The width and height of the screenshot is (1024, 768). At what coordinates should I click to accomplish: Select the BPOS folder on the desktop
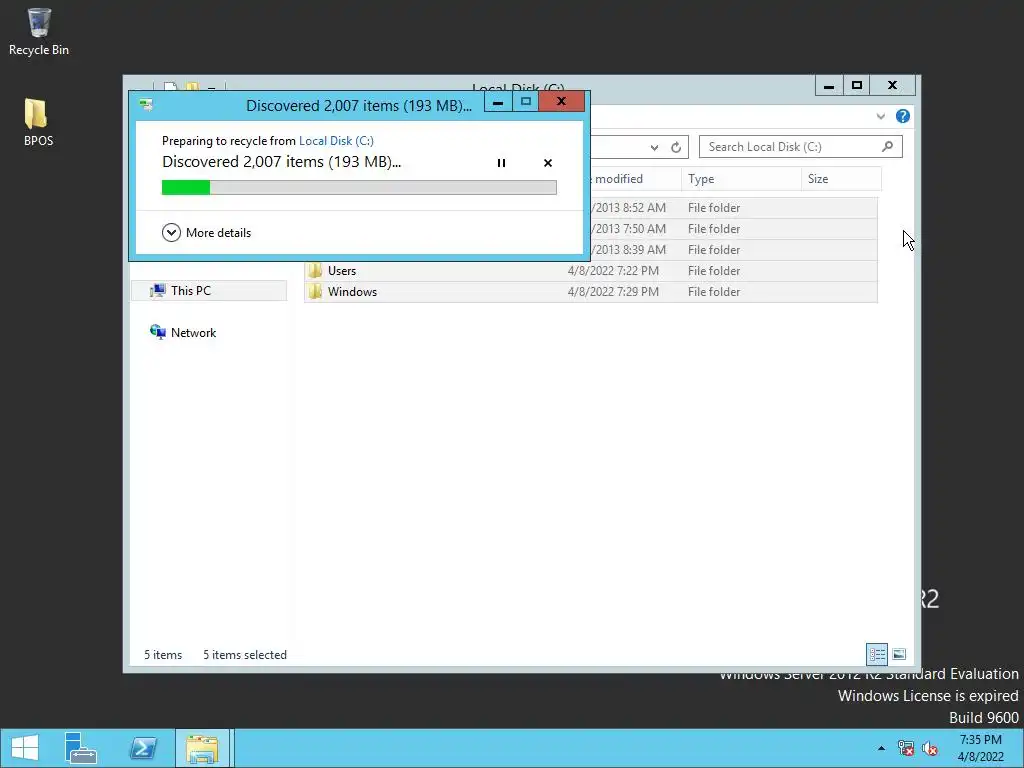click(38, 122)
